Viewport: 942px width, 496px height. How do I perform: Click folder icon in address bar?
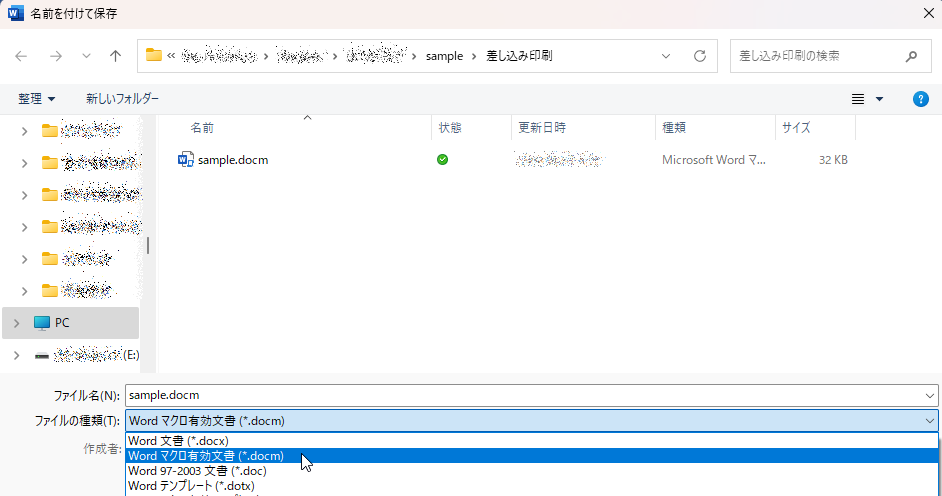pyautogui.click(x=154, y=55)
